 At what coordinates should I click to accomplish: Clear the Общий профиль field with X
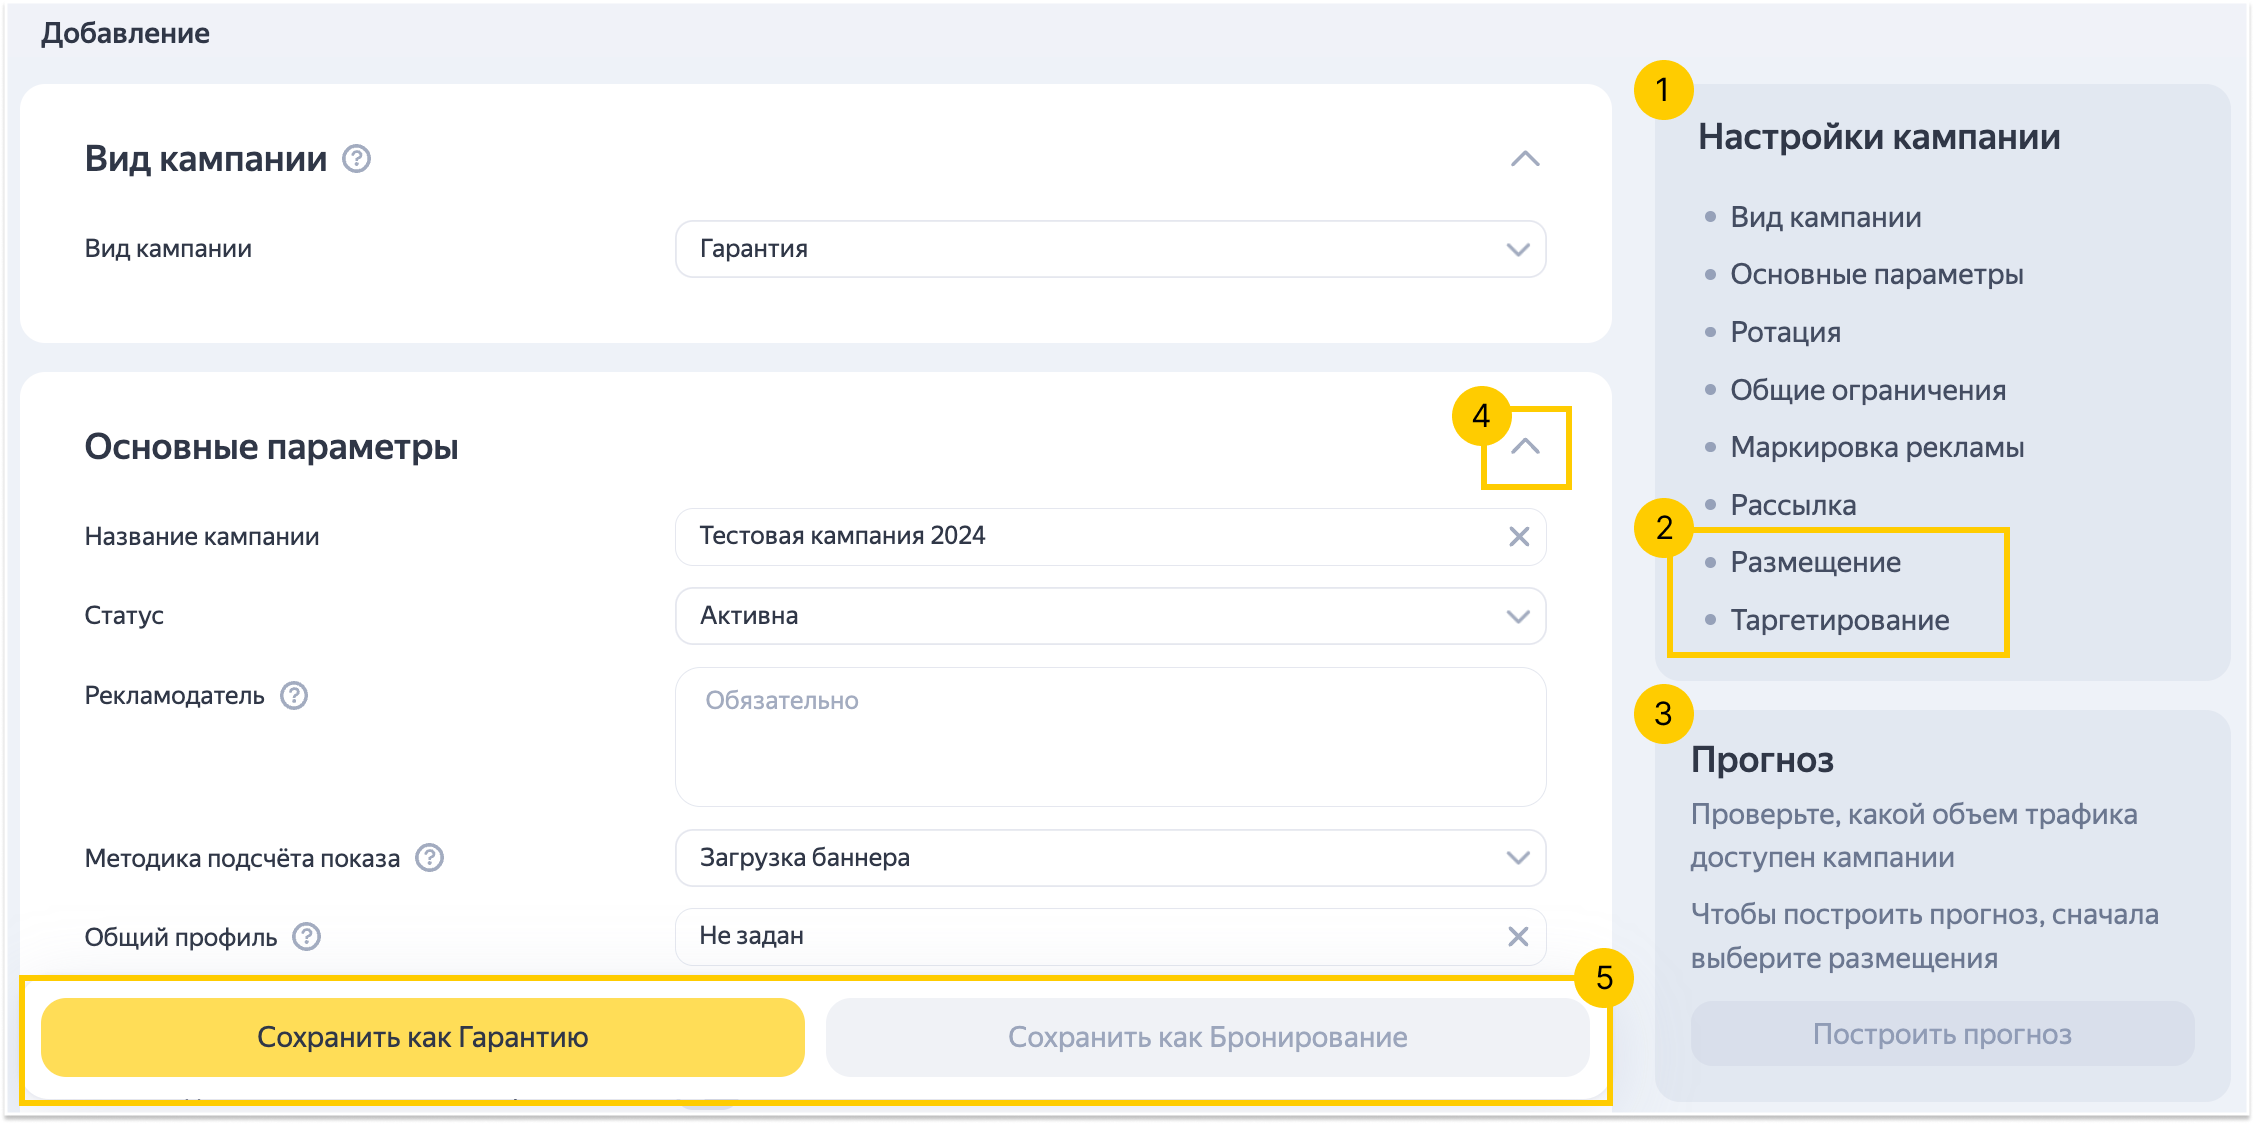click(1518, 936)
